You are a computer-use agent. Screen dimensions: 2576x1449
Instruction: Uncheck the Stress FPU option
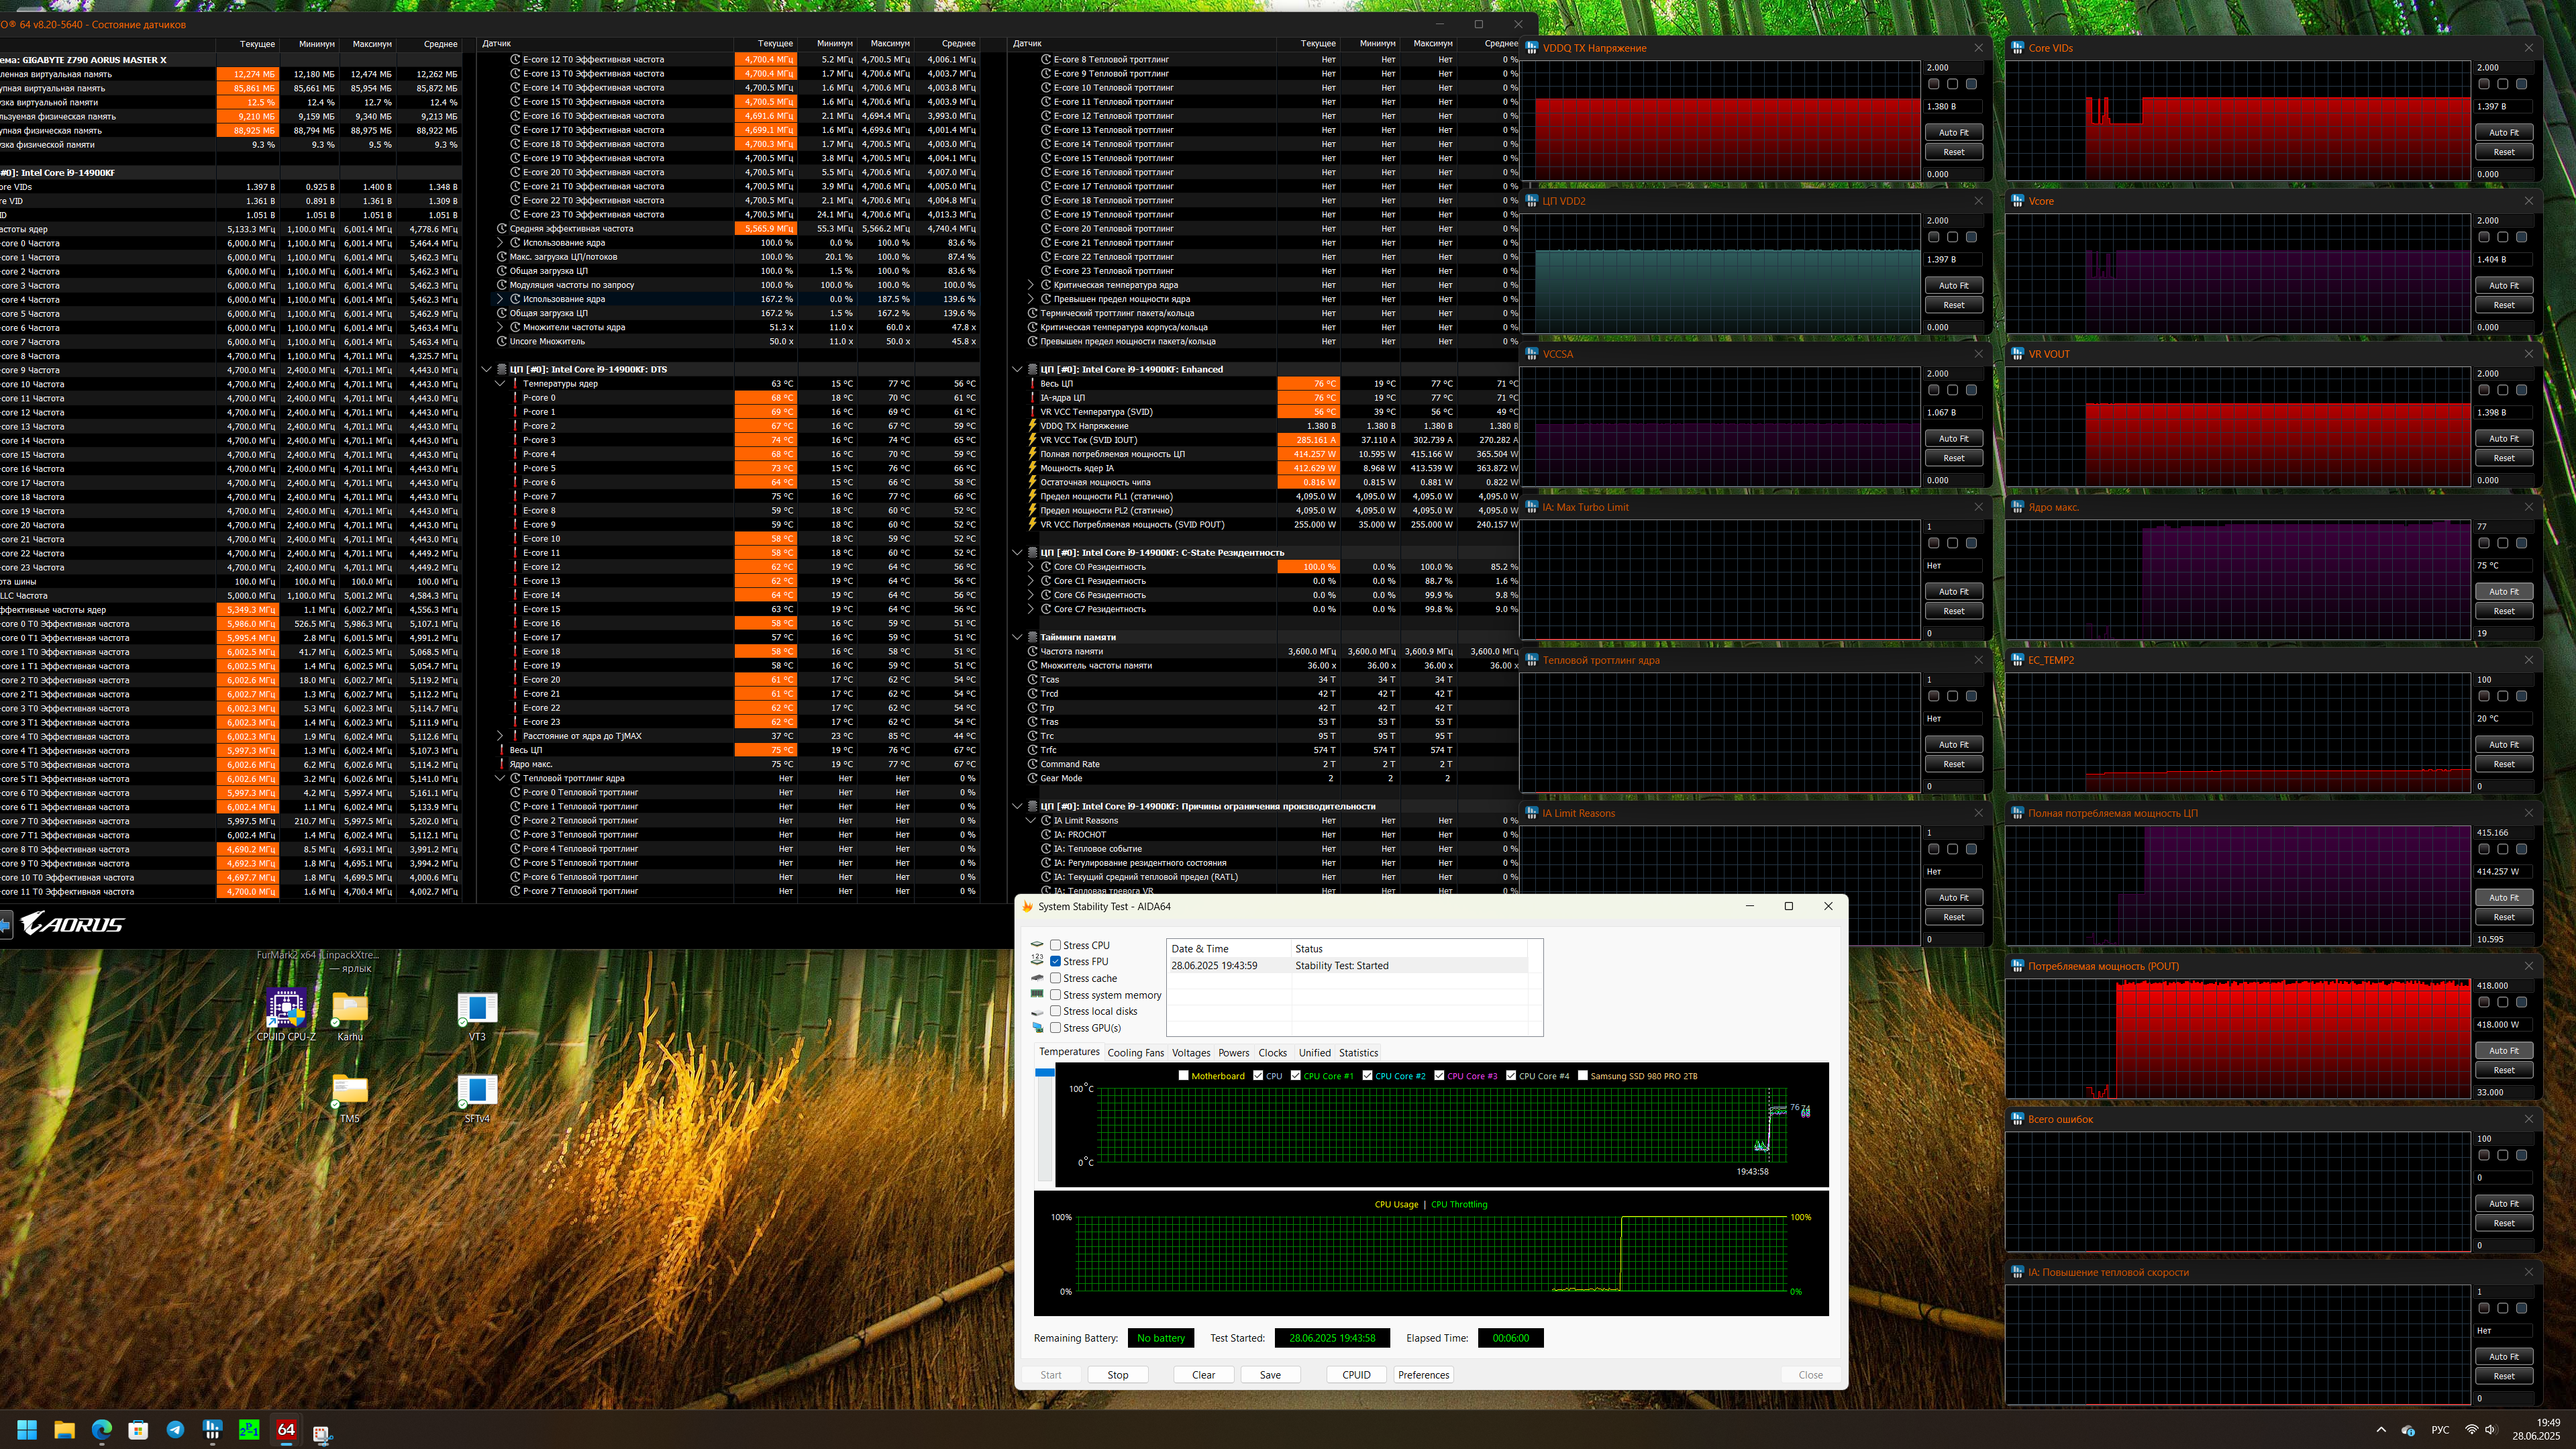click(x=1055, y=961)
